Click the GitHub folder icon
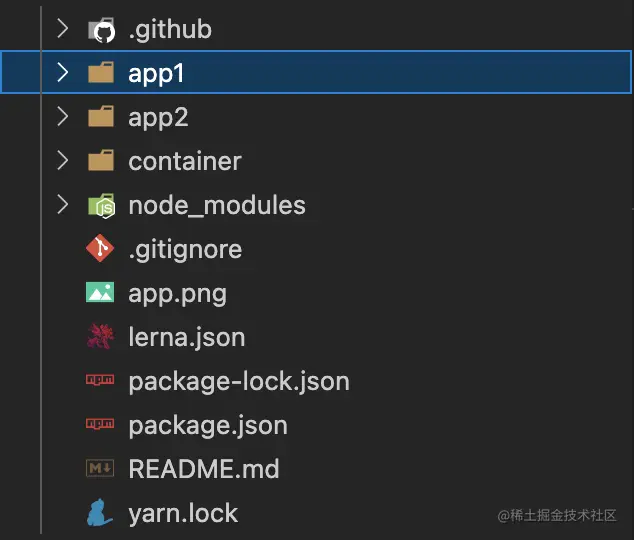The height and width of the screenshot is (540, 634). tap(101, 30)
